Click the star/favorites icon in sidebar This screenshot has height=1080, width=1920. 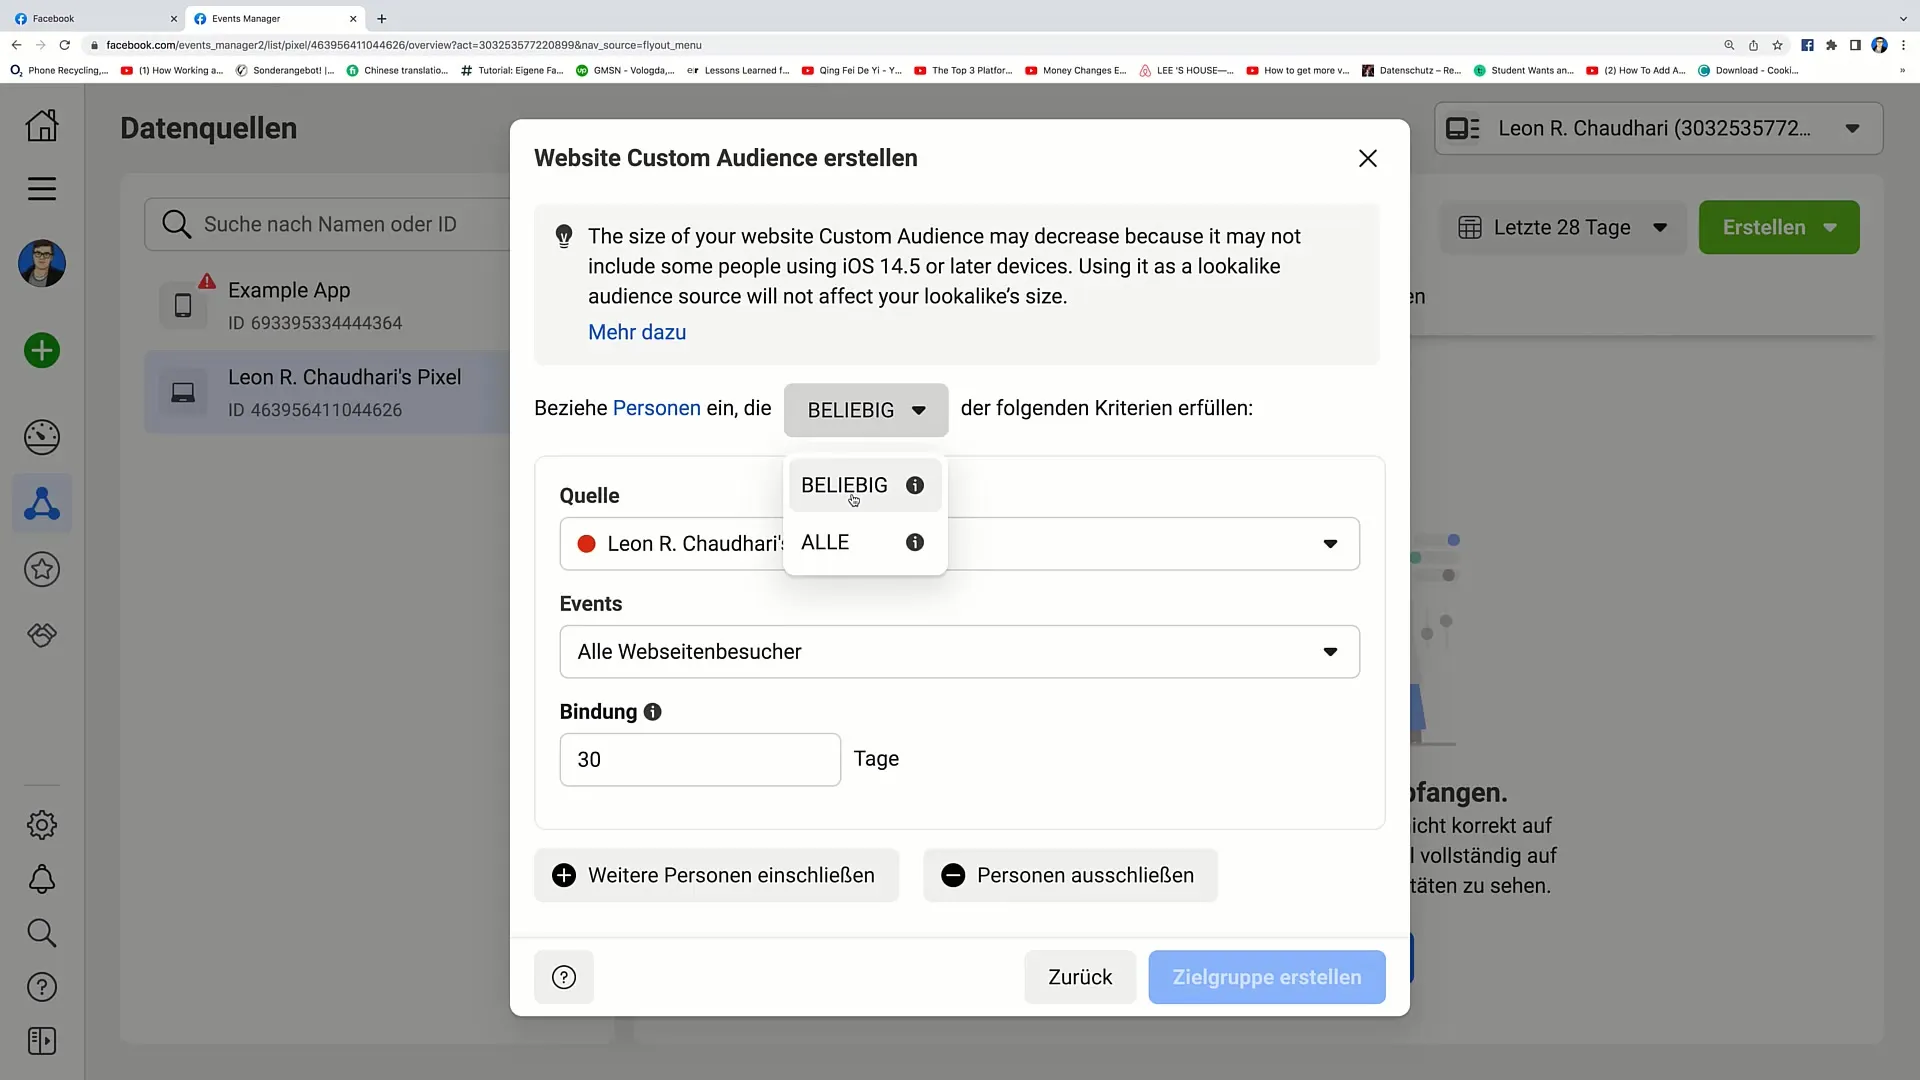point(41,570)
